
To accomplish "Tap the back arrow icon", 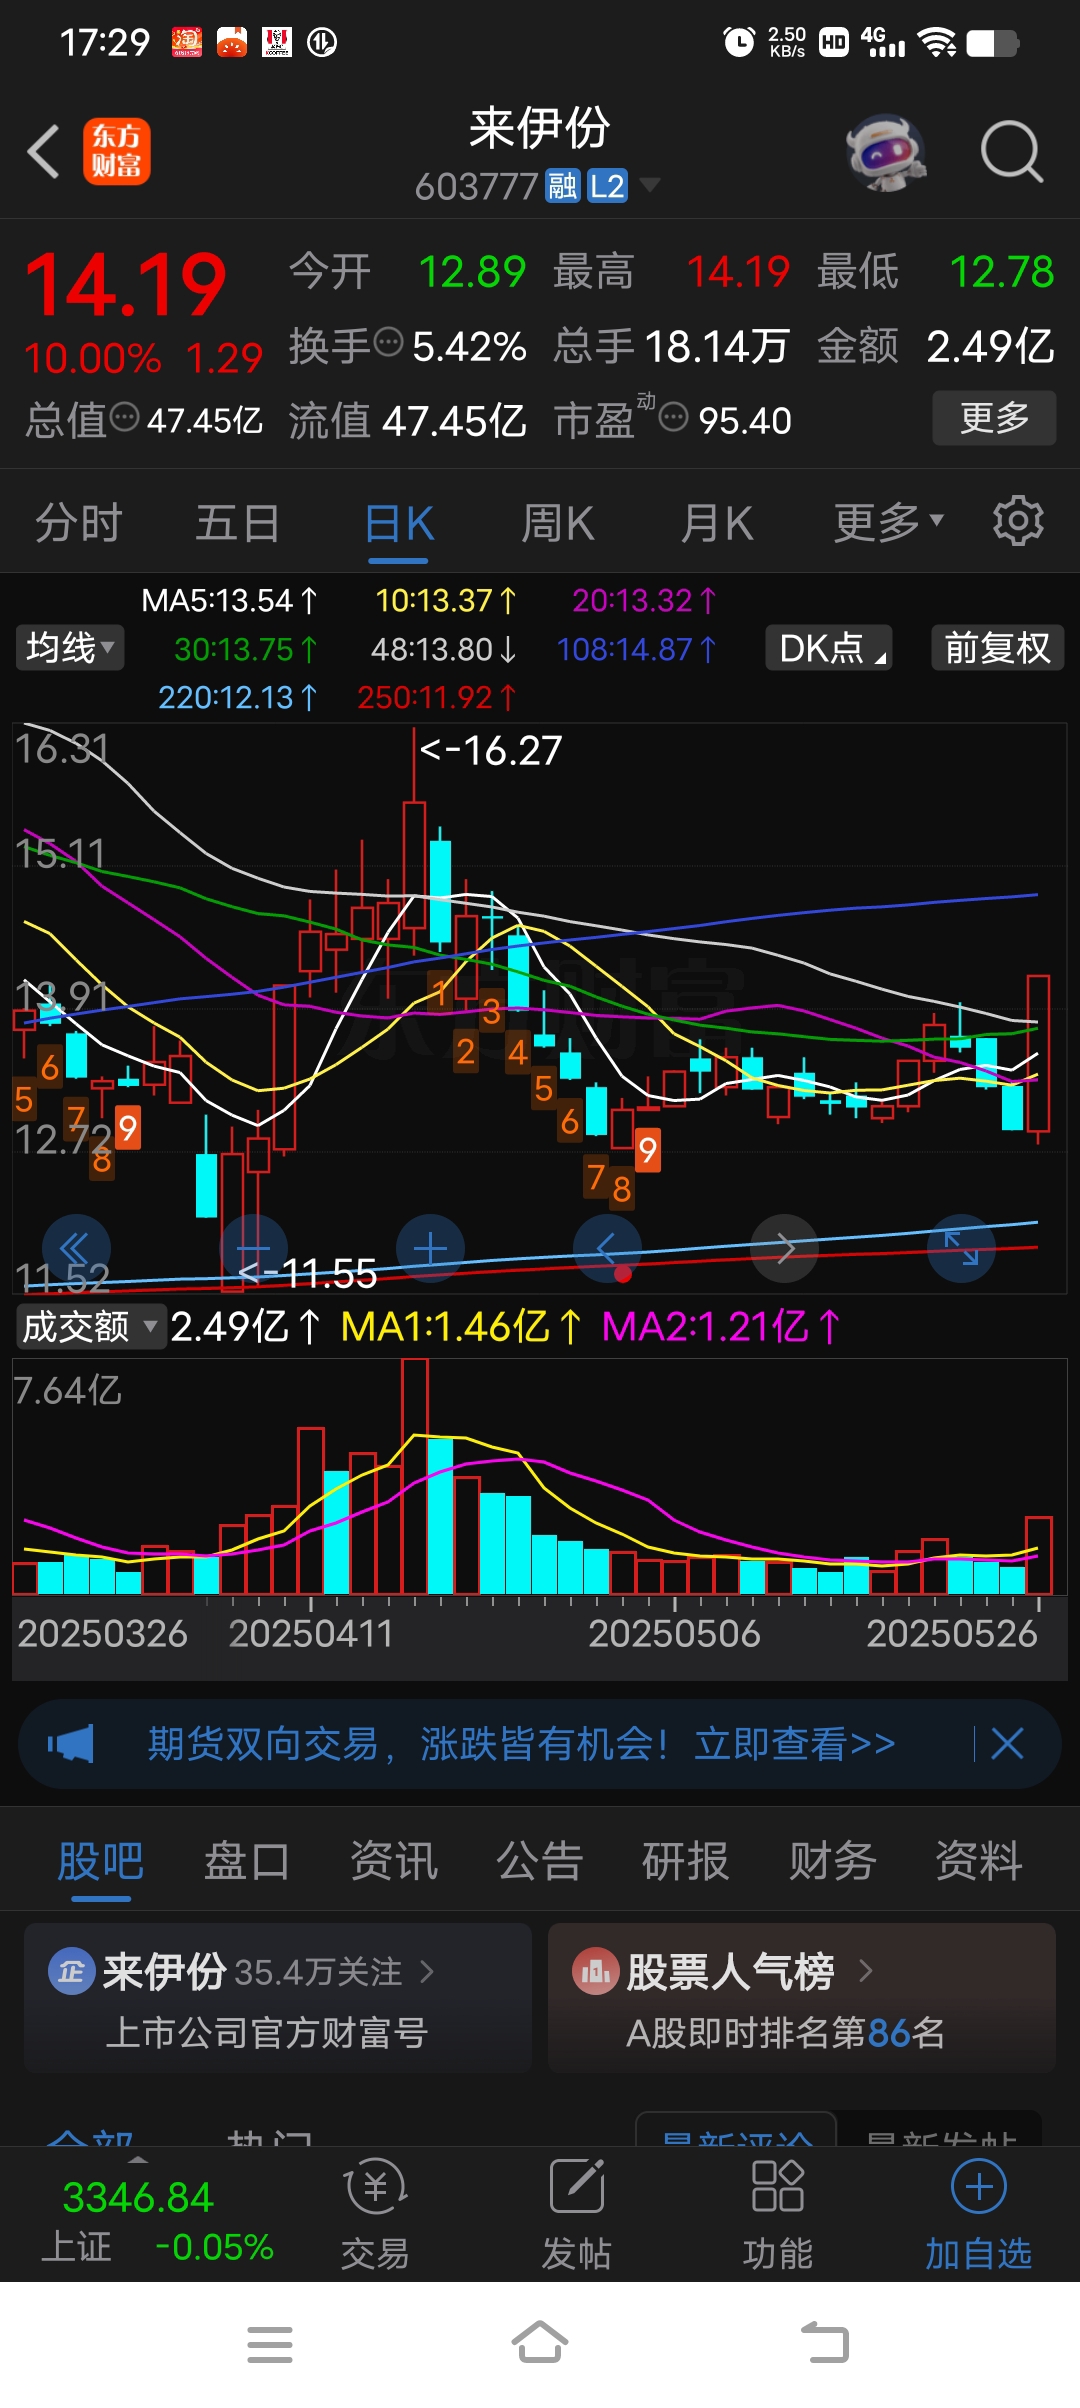I will click(x=43, y=152).
